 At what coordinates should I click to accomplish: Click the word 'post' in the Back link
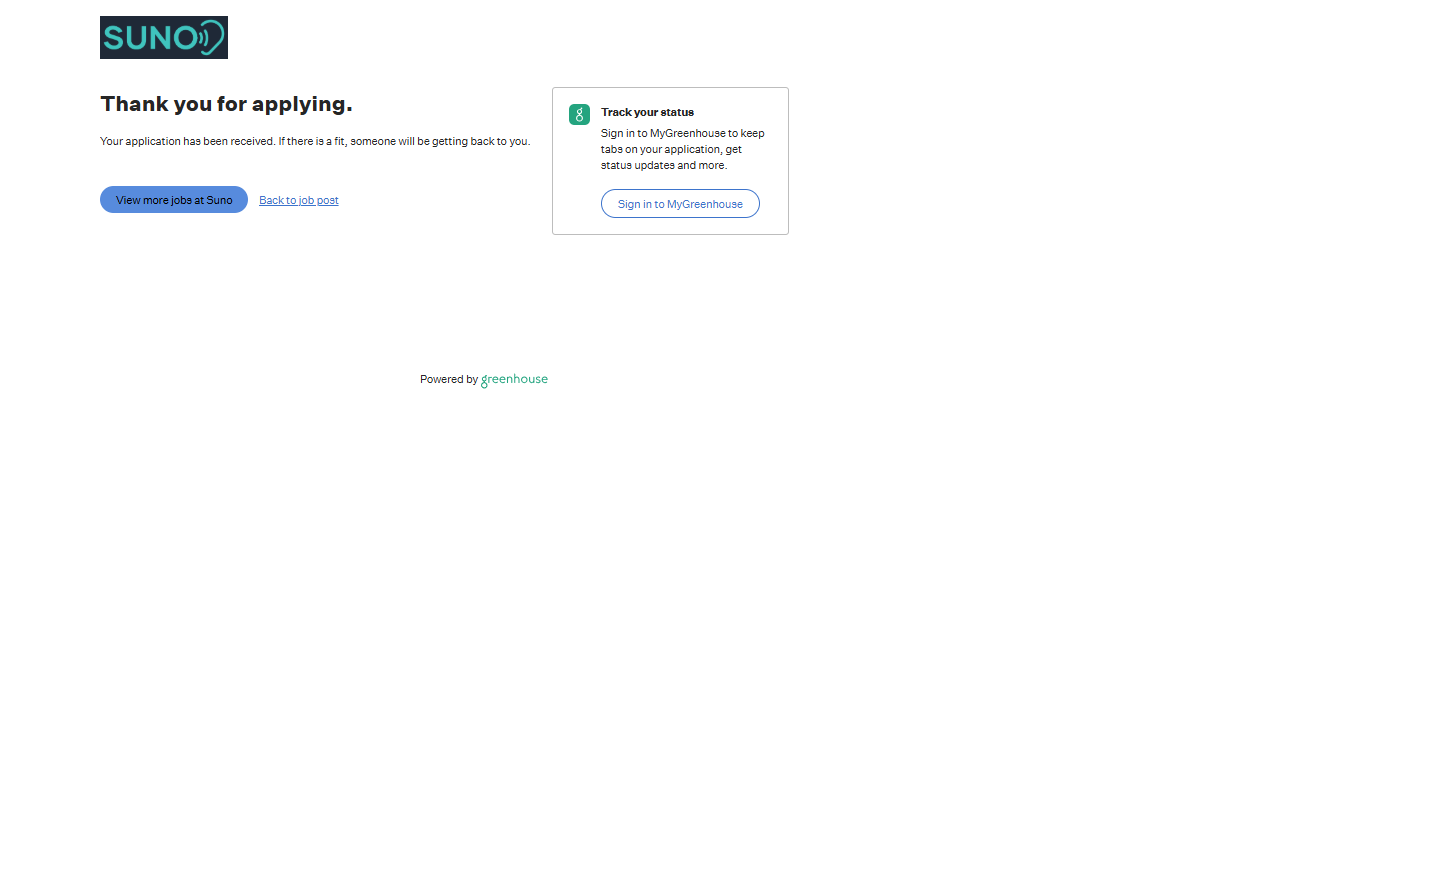pos(328,201)
